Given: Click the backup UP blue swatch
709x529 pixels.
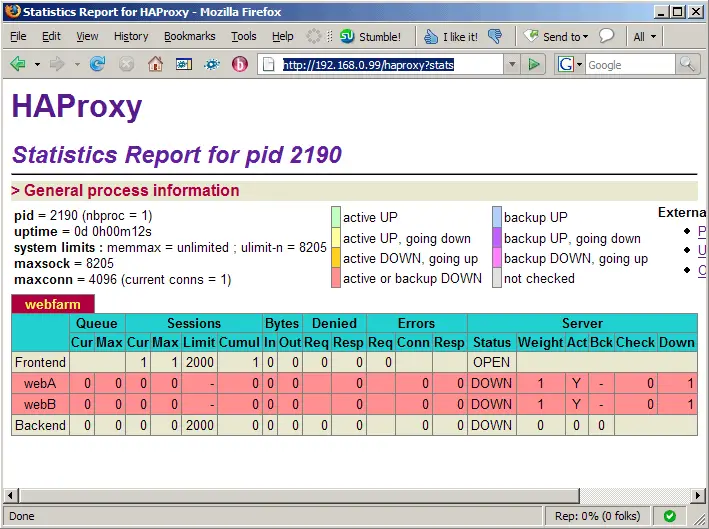Looking at the screenshot, I should pyautogui.click(x=497, y=217).
